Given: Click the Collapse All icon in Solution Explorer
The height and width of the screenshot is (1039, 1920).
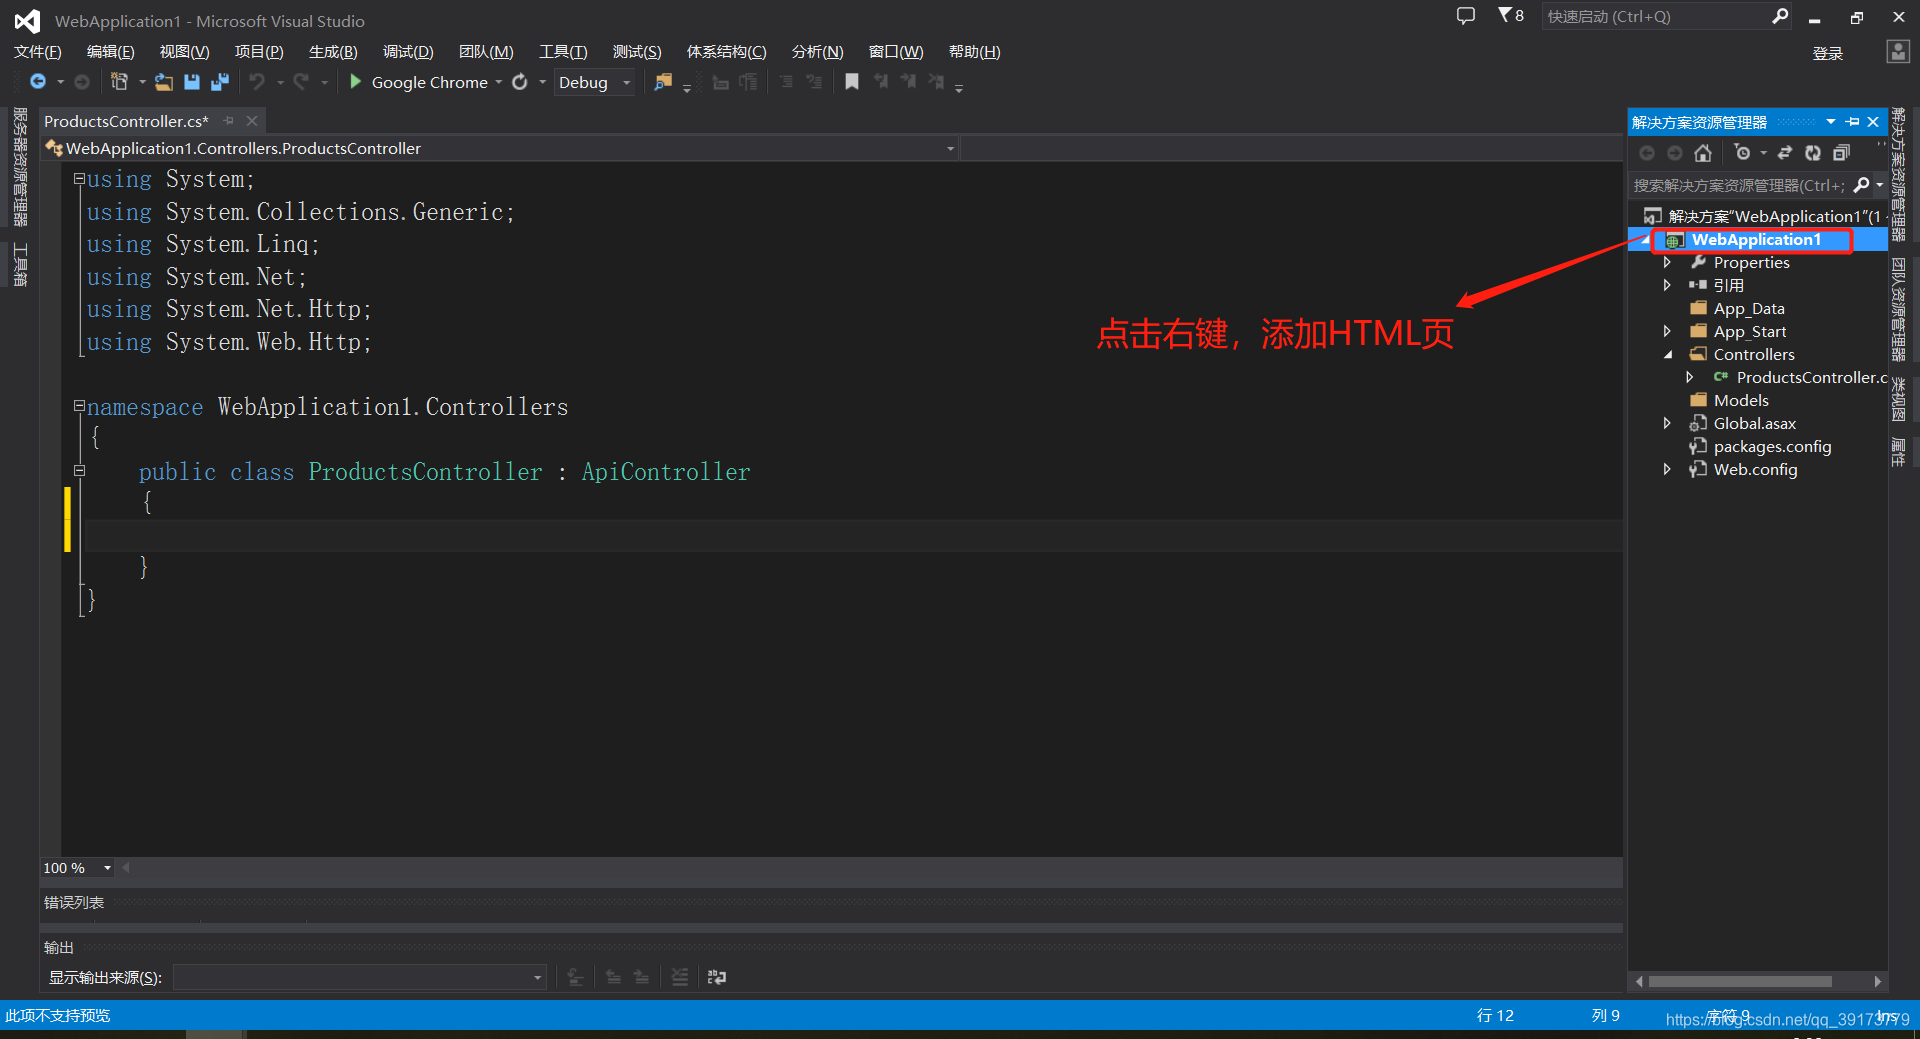Looking at the screenshot, I should click(1841, 153).
